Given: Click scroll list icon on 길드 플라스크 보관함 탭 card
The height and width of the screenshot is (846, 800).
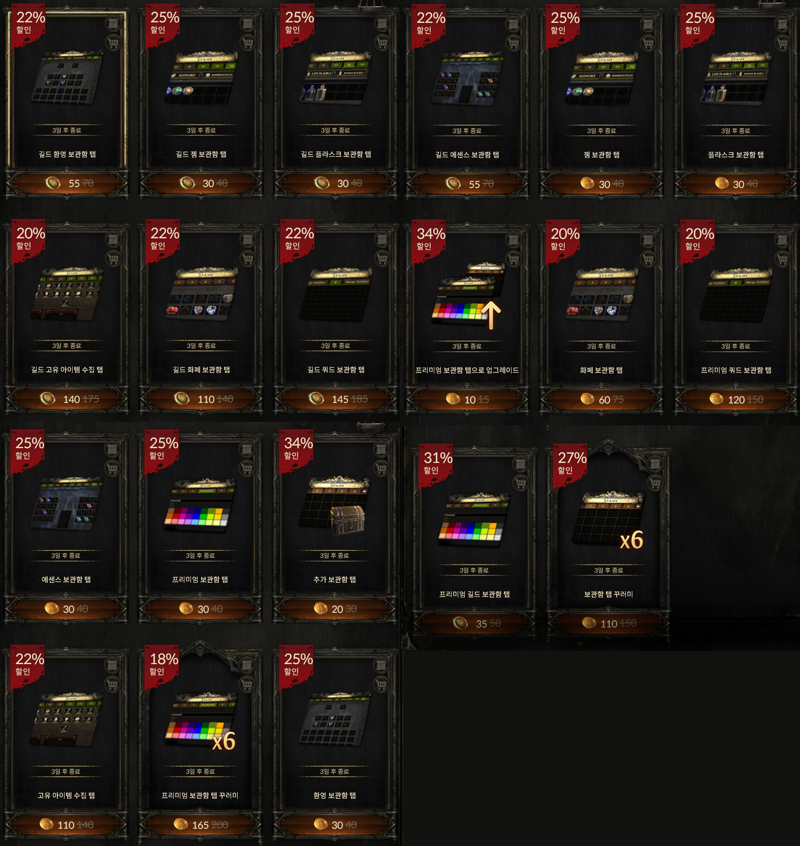Looking at the screenshot, I should (381, 24).
